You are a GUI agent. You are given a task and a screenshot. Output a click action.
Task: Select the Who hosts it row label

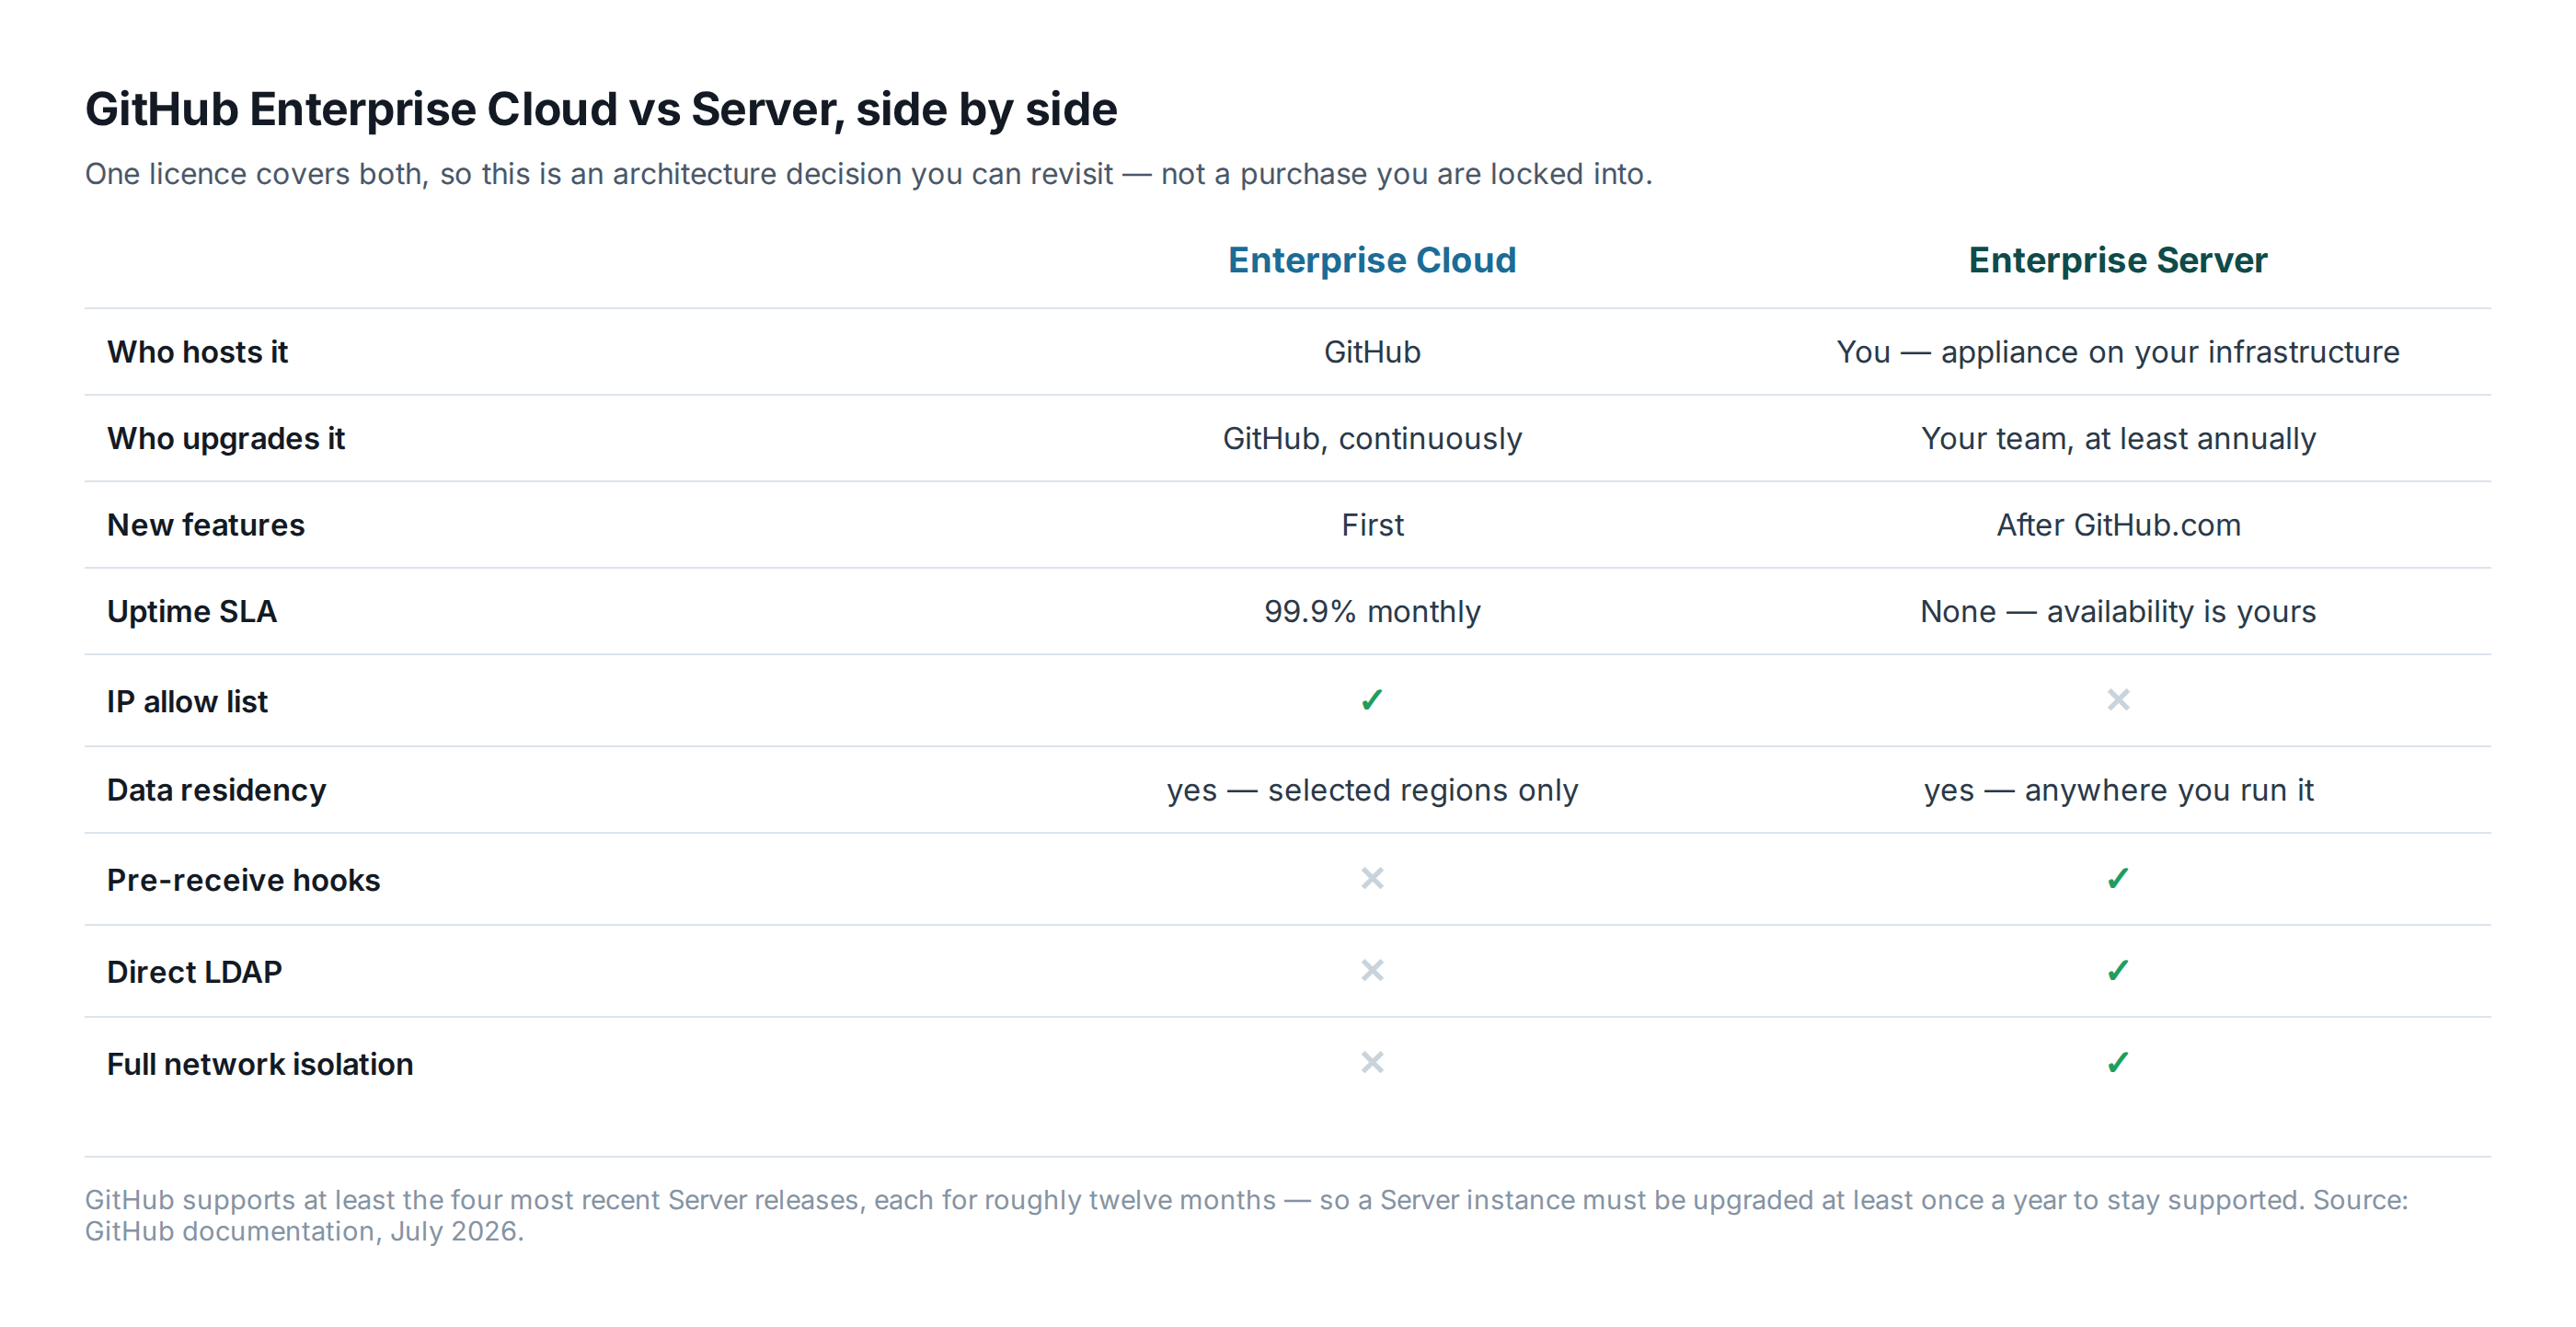[x=197, y=352]
